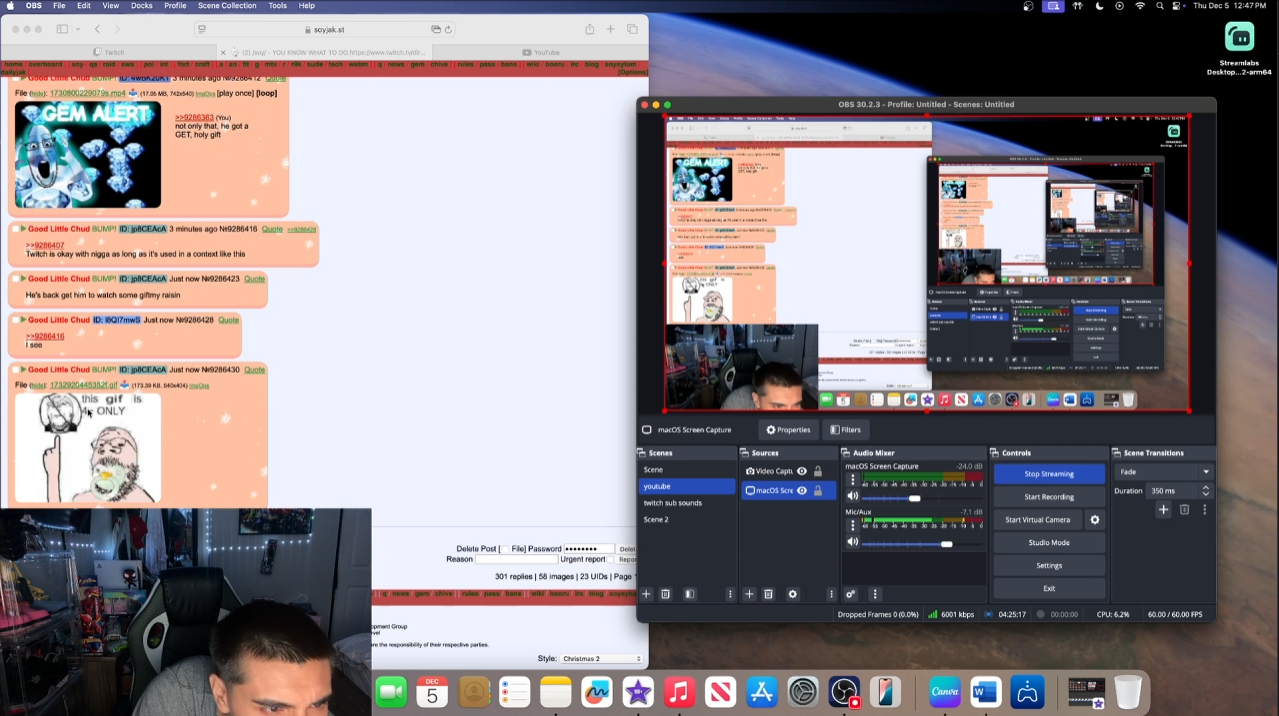The height and width of the screenshot is (716, 1279).
Task: Open Virtual Camera settings gear
Action: click(x=1095, y=520)
